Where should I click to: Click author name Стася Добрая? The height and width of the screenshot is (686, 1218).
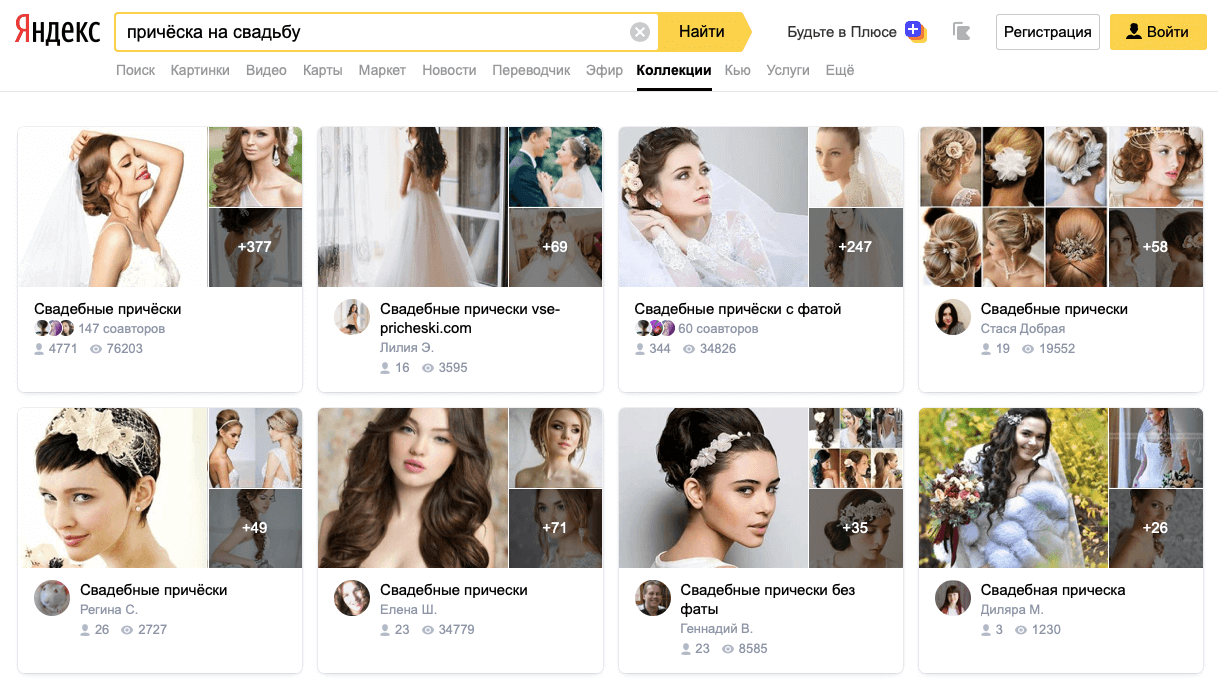click(1023, 329)
